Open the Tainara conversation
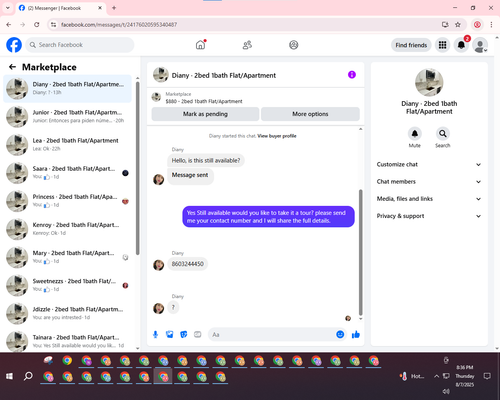This screenshot has width=500, height=400. click(x=67, y=341)
